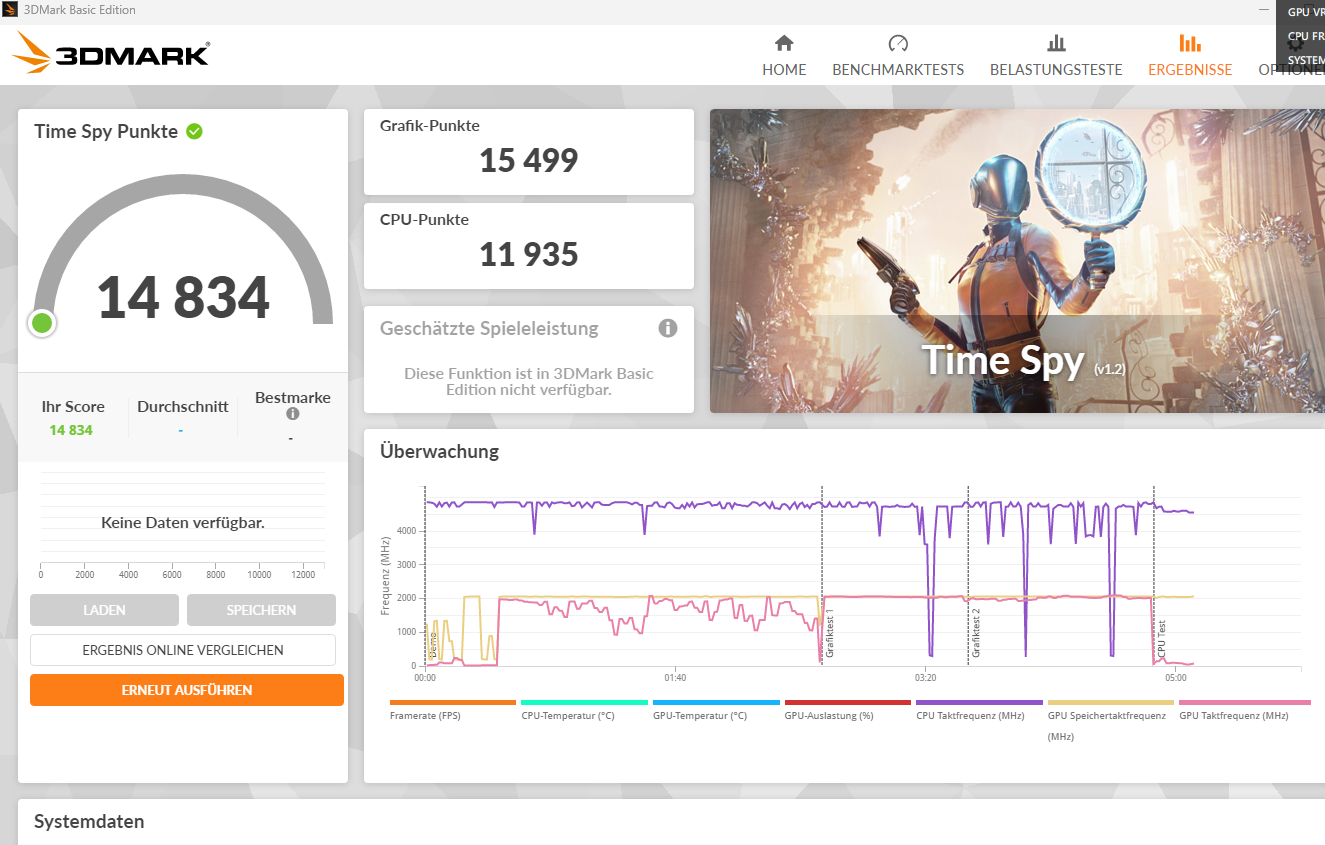Click the main score 14 834

click(183, 297)
